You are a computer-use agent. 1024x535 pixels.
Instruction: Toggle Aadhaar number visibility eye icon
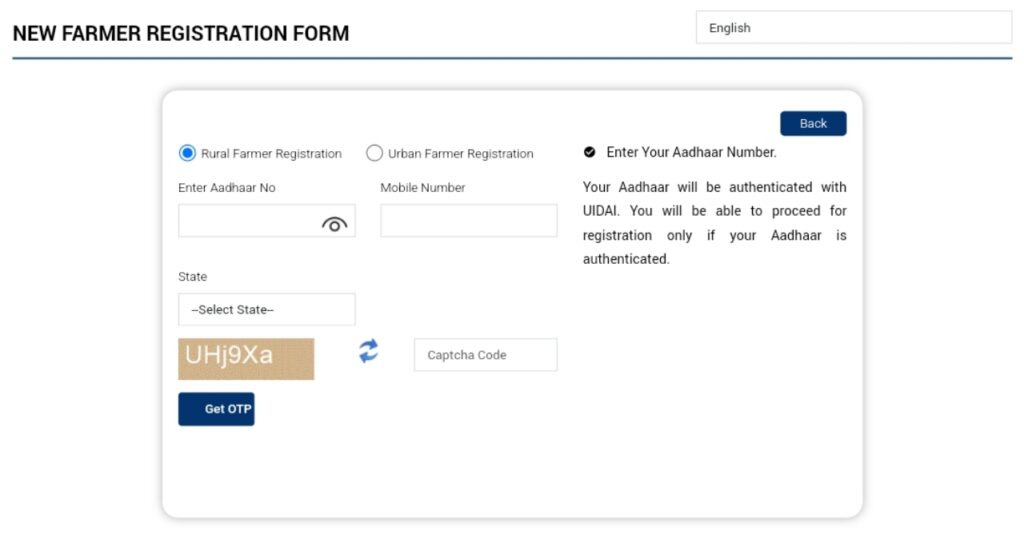click(x=334, y=225)
